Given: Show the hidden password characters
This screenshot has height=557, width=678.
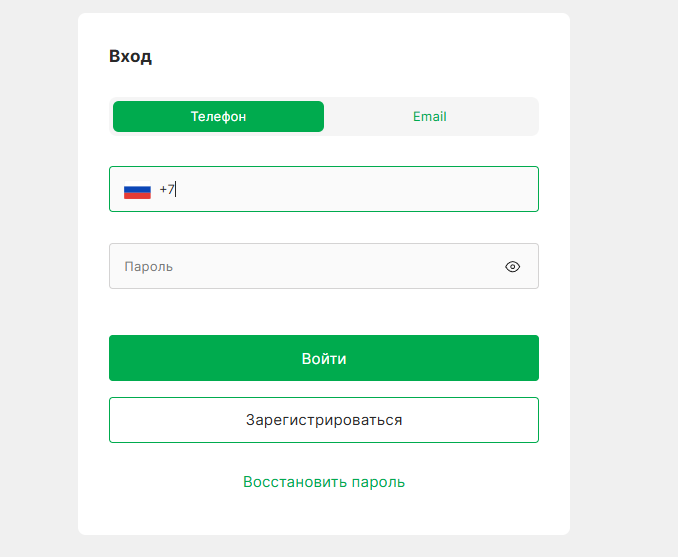Looking at the screenshot, I should click(513, 267).
